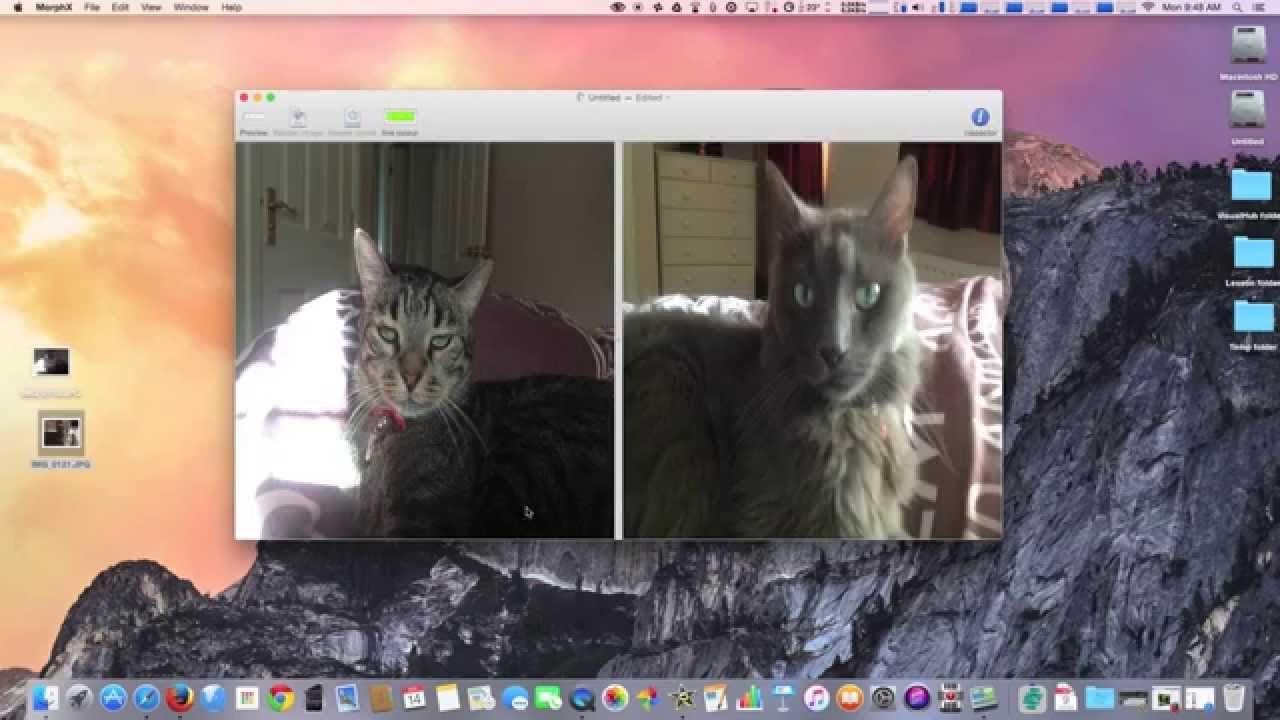Open the Help menu
Screen dimensions: 1280x720
tap(231, 7)
